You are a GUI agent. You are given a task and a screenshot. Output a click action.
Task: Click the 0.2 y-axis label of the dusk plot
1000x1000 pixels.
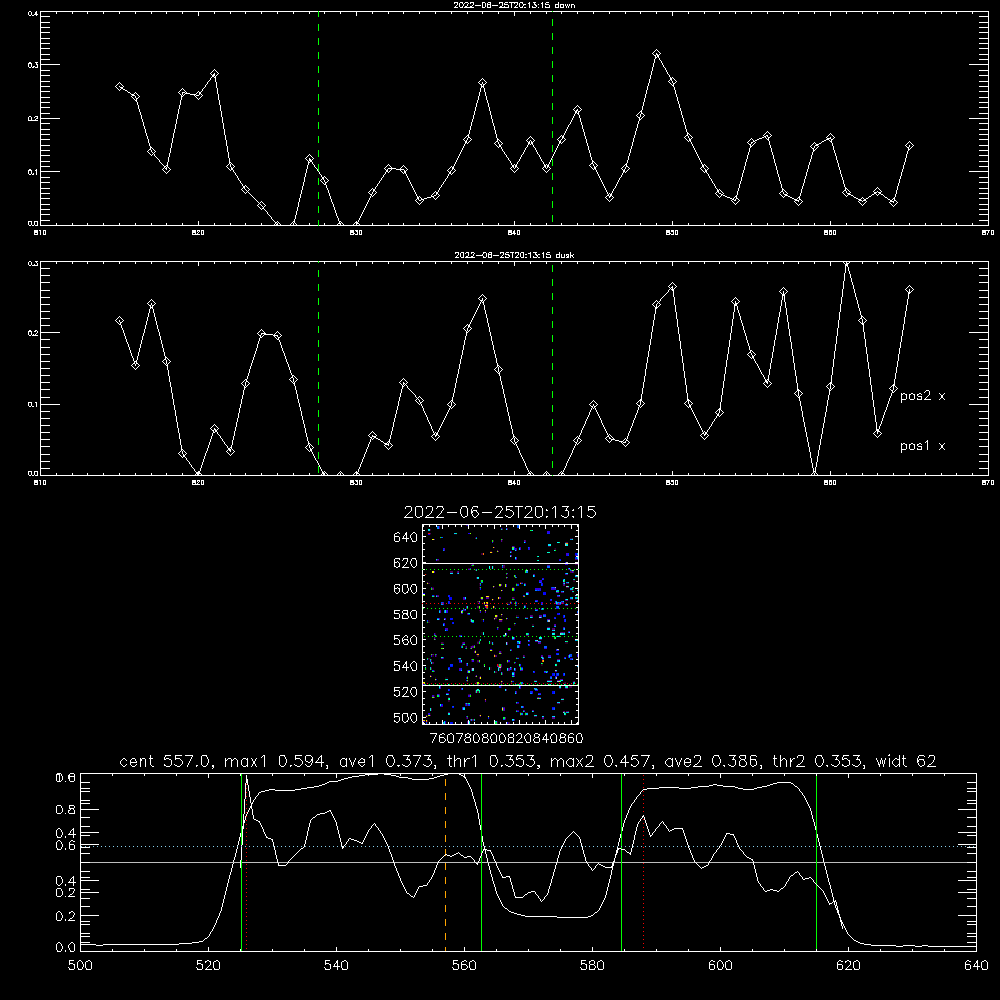click(x=34, y=333)
